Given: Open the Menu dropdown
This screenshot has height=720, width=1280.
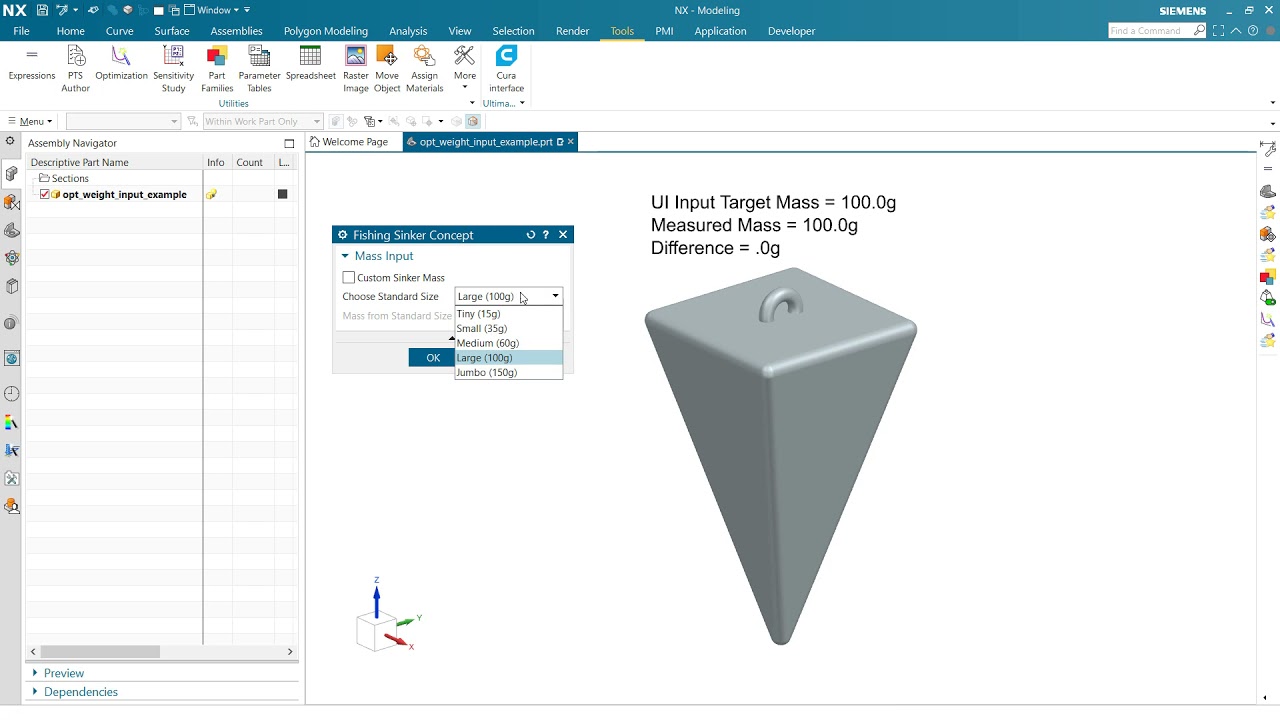Looking at the screenshot, I should pyautogui.click(x=30, y=121).
